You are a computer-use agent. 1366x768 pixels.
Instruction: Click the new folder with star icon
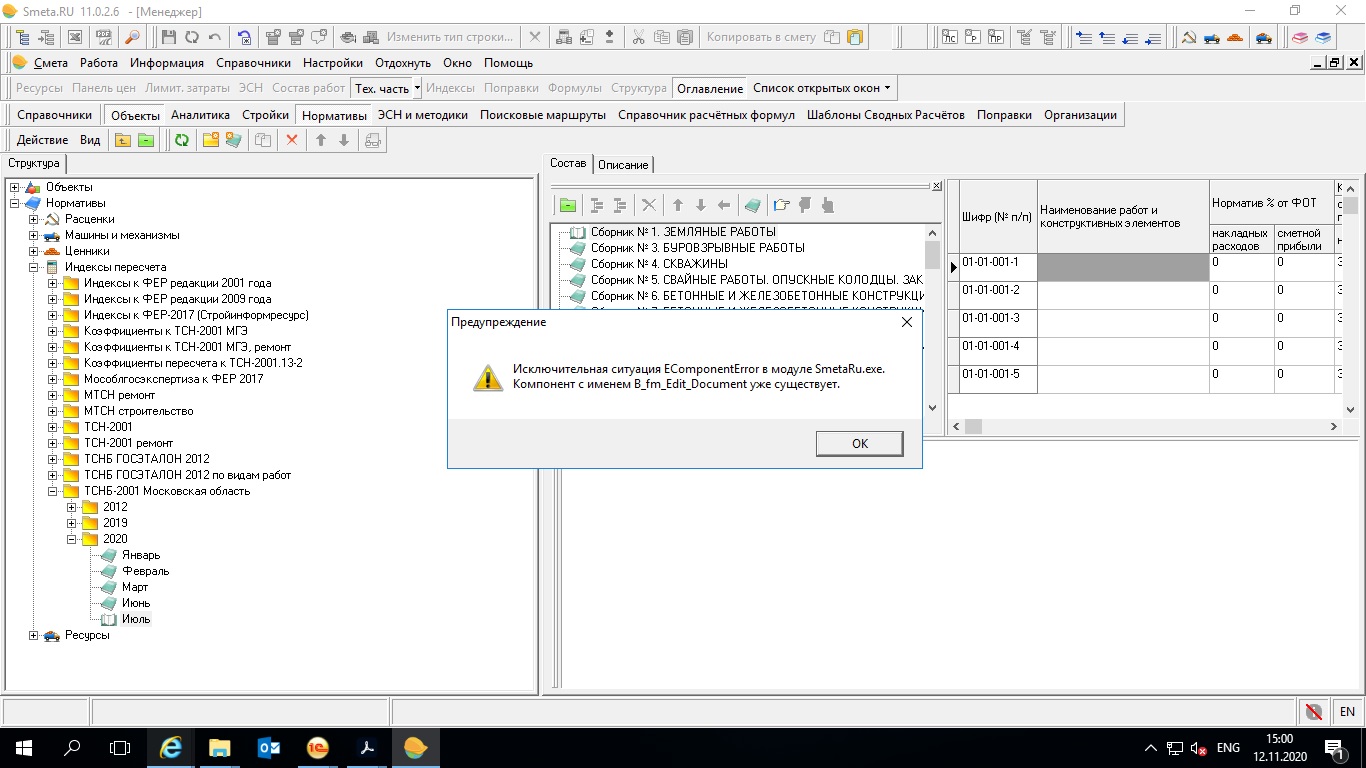pyautogui.click(x=211, y=140)
